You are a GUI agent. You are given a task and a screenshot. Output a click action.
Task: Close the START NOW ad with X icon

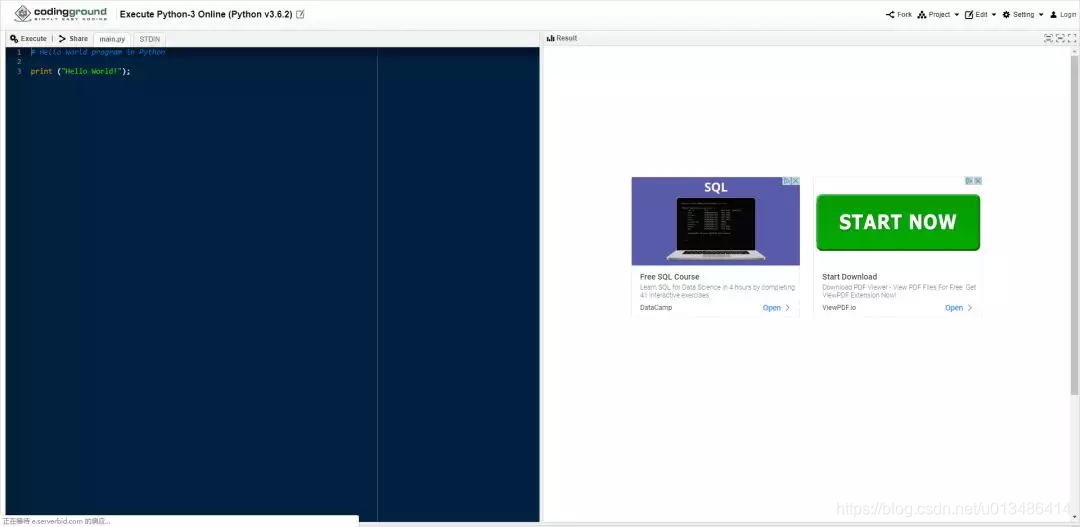(x=977, y=181)
